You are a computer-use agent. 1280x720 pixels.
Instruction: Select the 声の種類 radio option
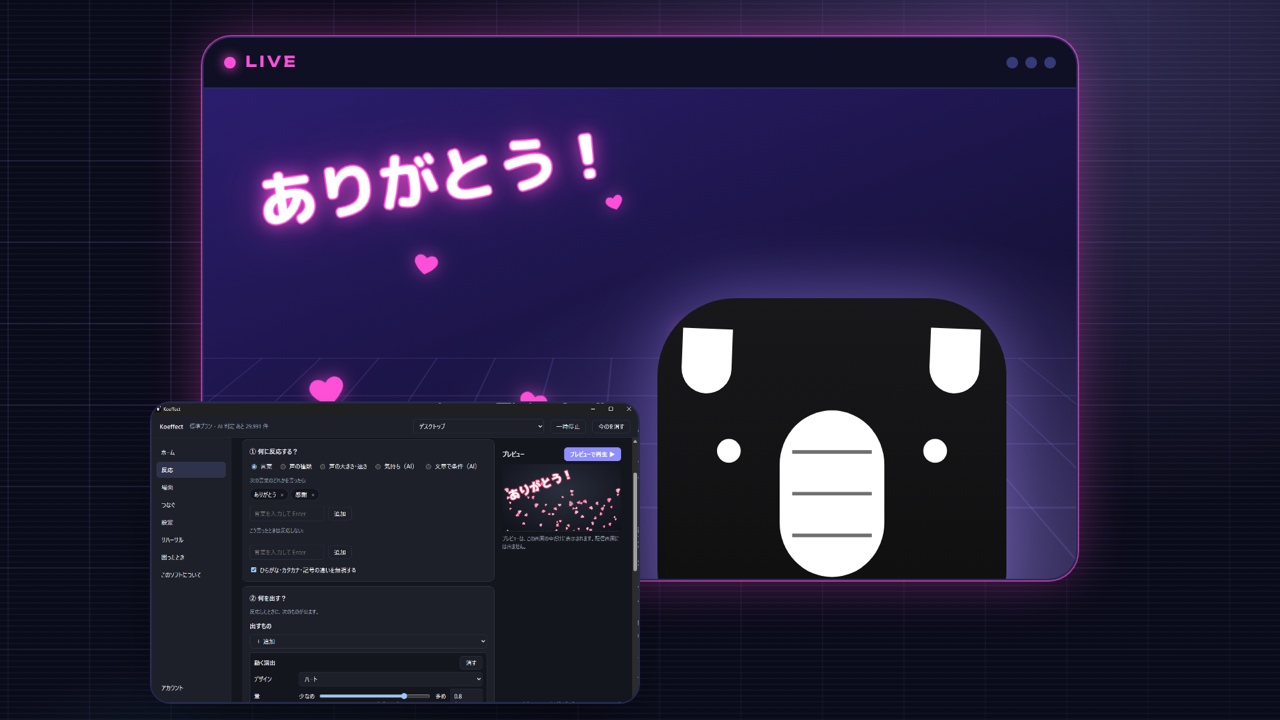[283, 466]
